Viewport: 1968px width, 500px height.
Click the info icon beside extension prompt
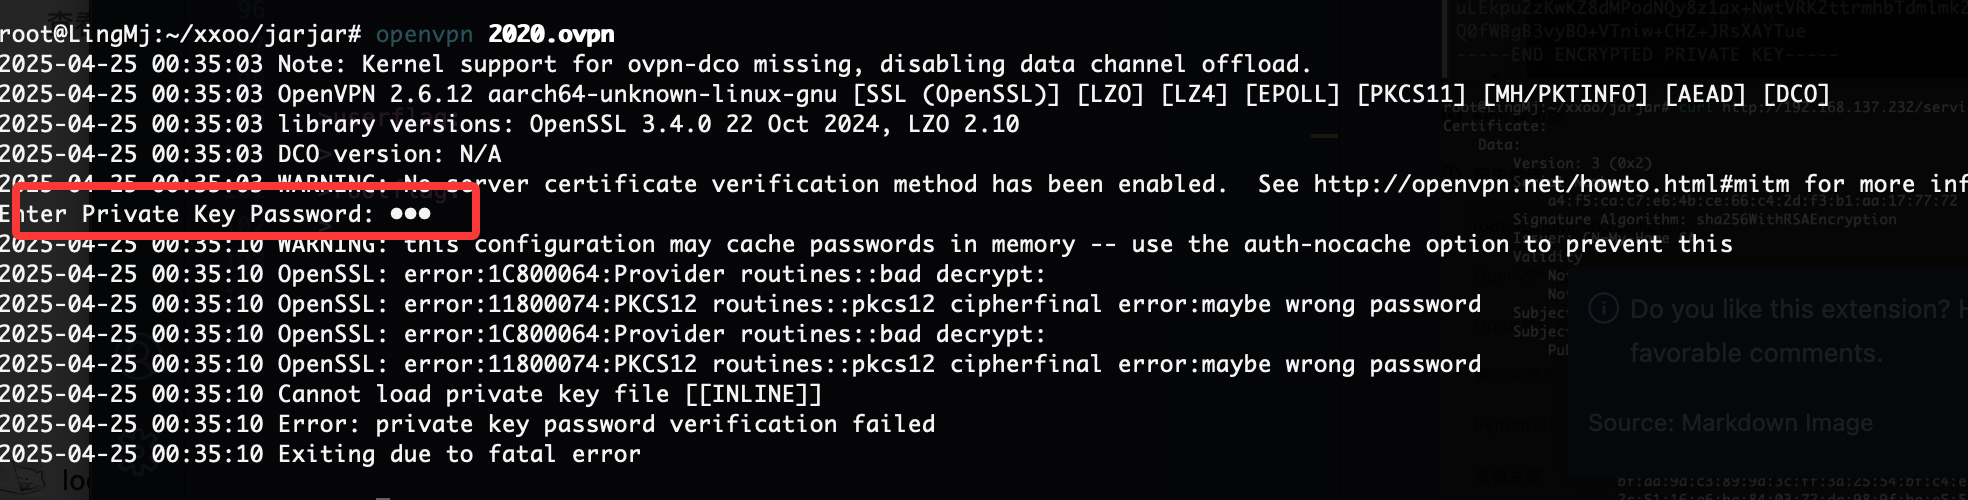(x=1604, y=309)
